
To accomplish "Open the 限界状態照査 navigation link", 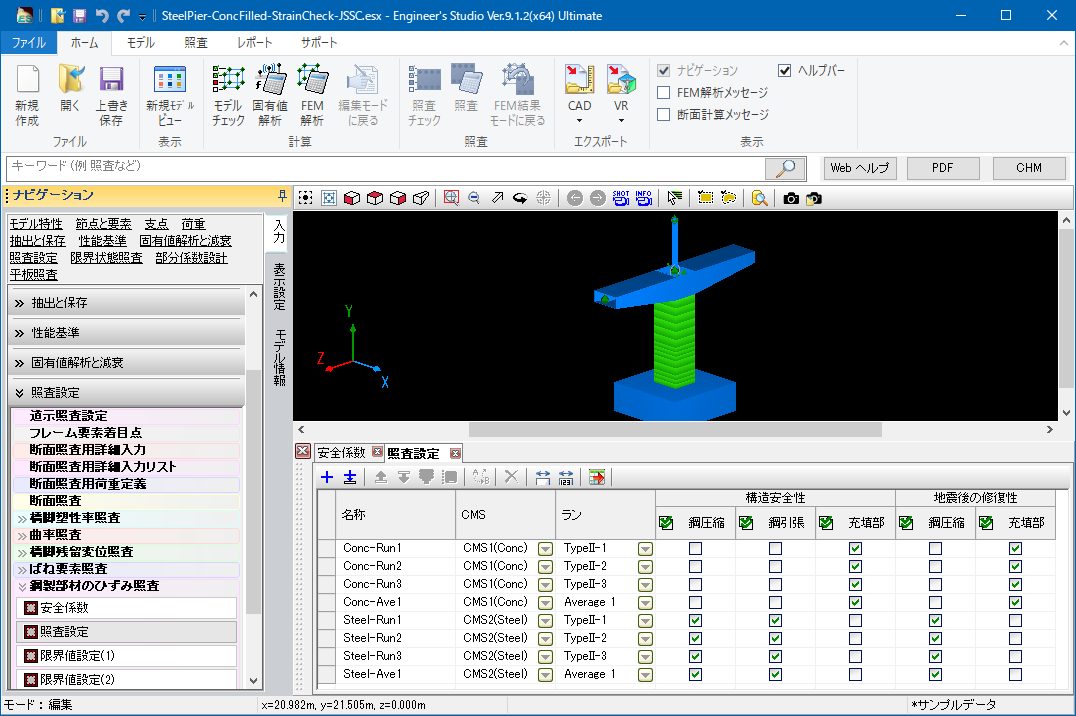I will pos(108,258).
